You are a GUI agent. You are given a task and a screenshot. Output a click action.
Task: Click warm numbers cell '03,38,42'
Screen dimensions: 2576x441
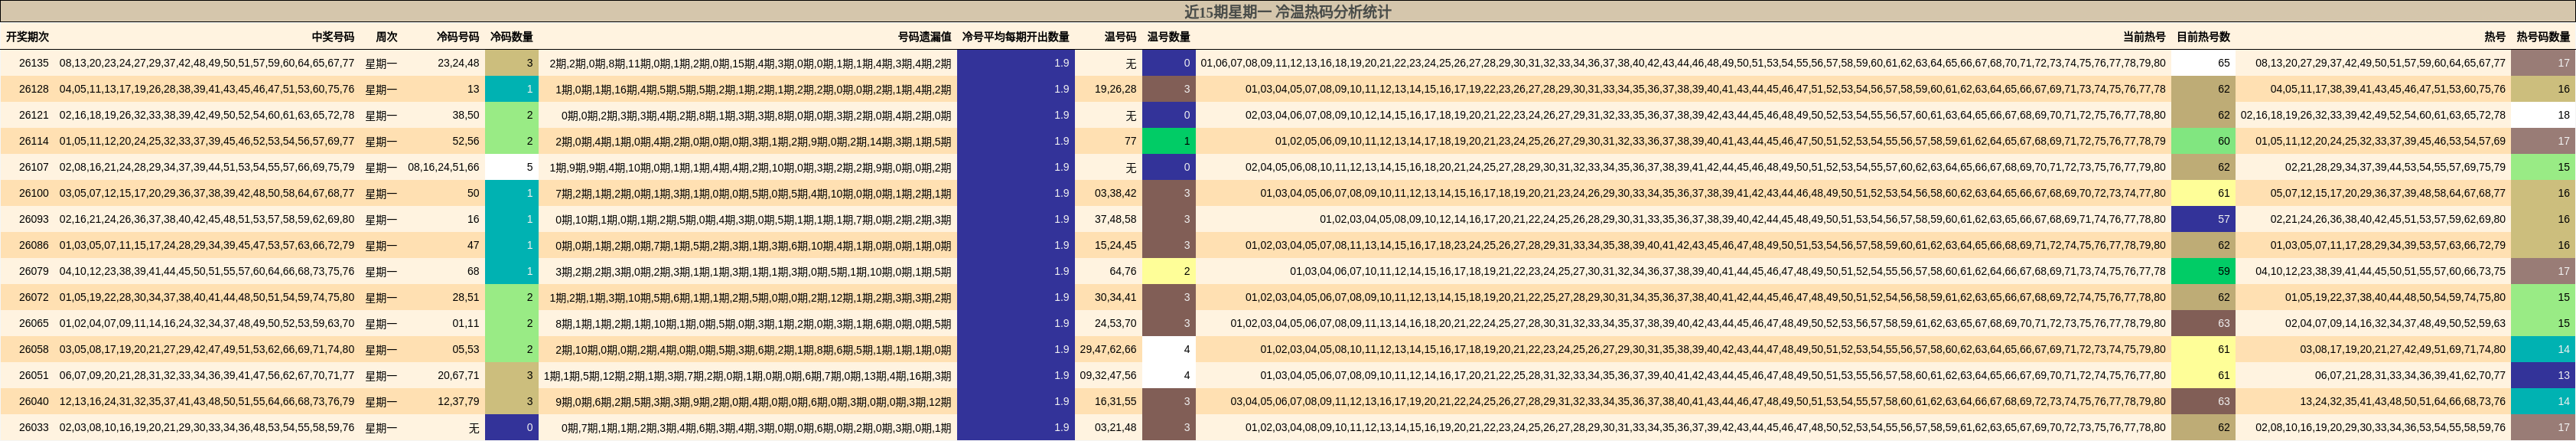pyautogui.click(x=1115, y=193)
